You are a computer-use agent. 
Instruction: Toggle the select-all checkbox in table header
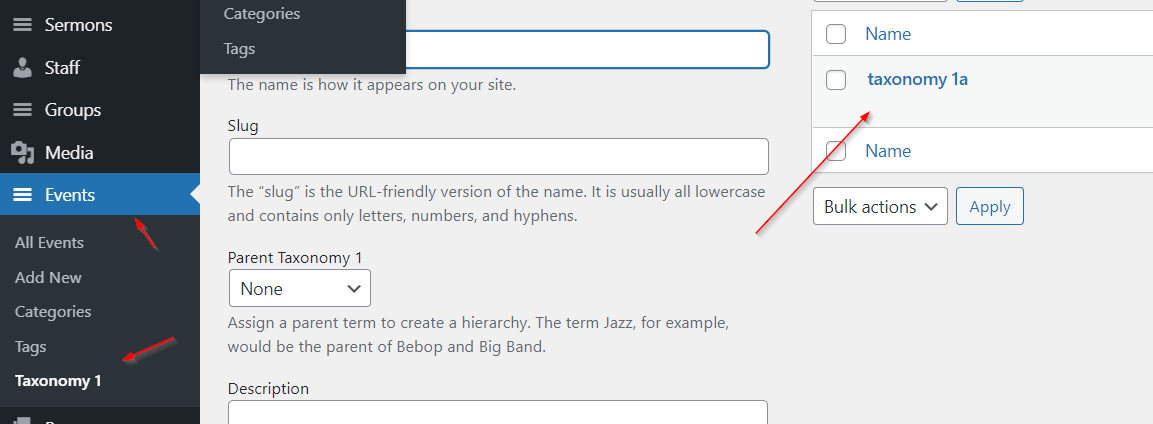(x=836, y=34)
